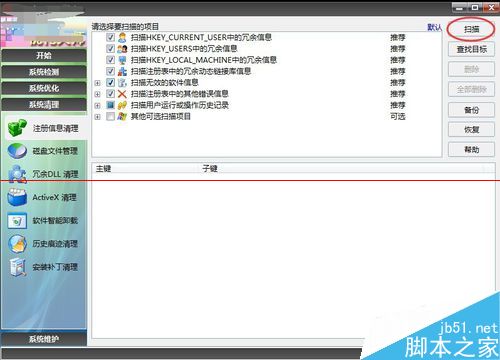
Task: Click users icon beside 扫描HKEY_USERS row
Action: tap(122, 49)
